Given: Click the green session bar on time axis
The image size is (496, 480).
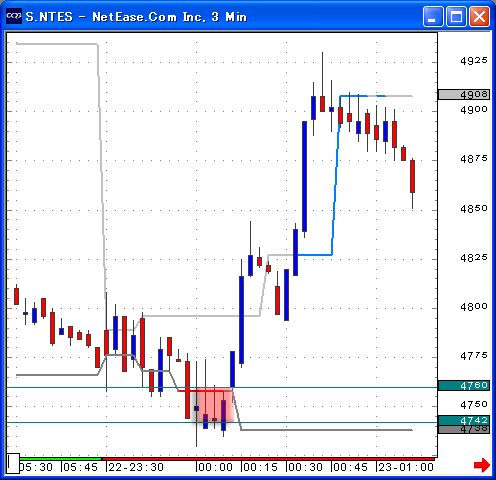Looking at the screenshot, I should (x=60, y=459).
